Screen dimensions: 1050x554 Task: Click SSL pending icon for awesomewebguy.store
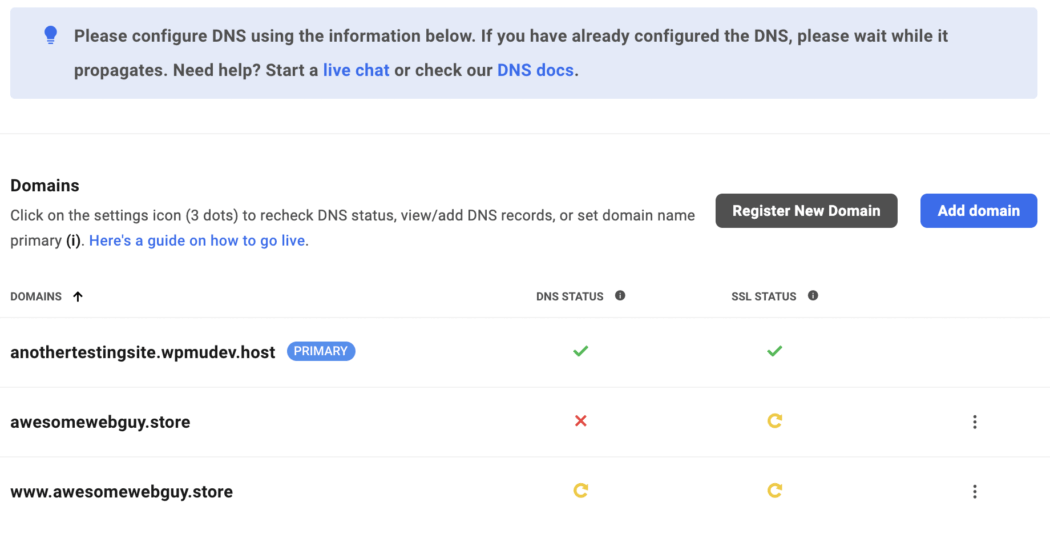click(774, 421)
